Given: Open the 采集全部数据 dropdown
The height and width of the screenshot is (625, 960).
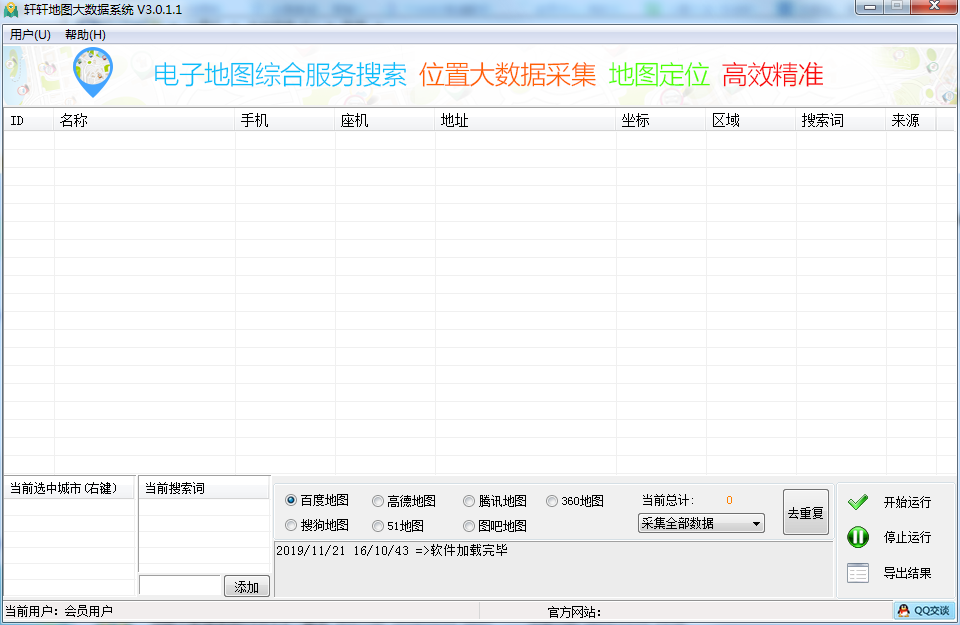Looking at the screenshot, I should coord(701,523).
